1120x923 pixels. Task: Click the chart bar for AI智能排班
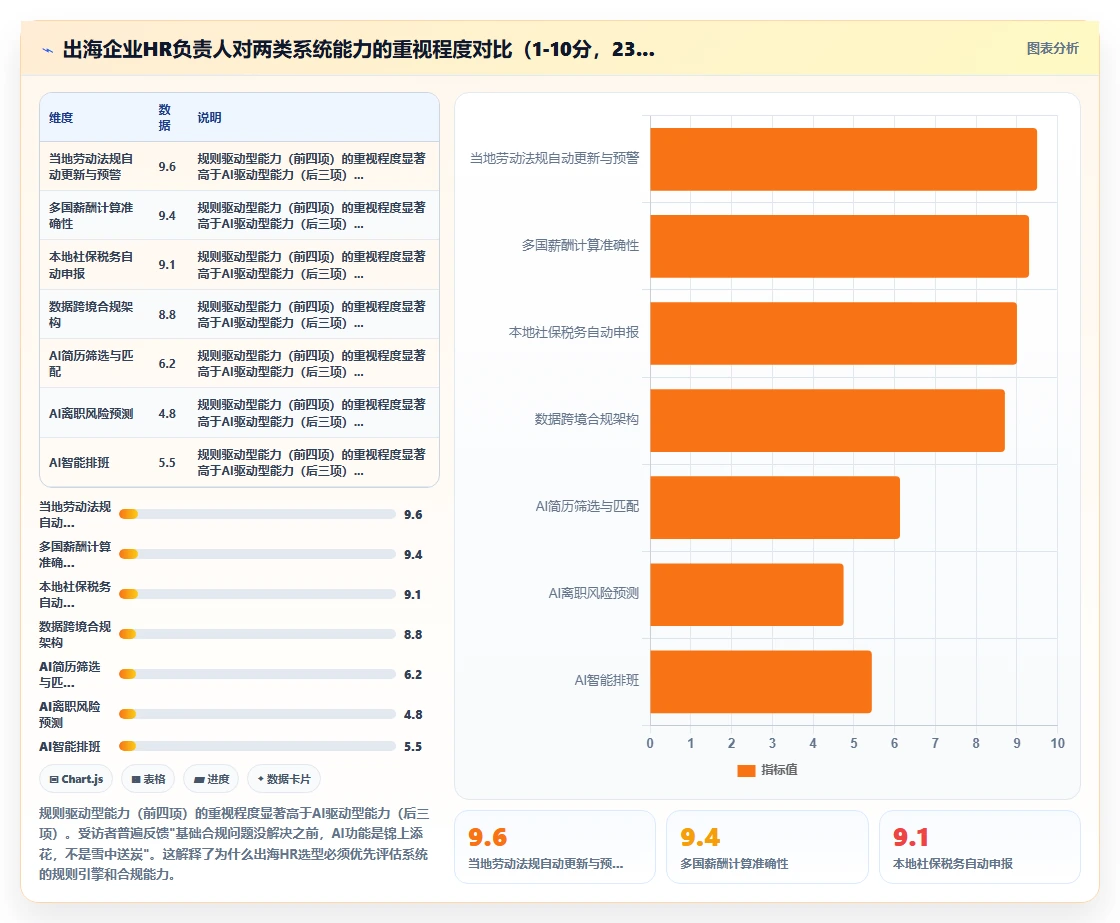(761, 682)
